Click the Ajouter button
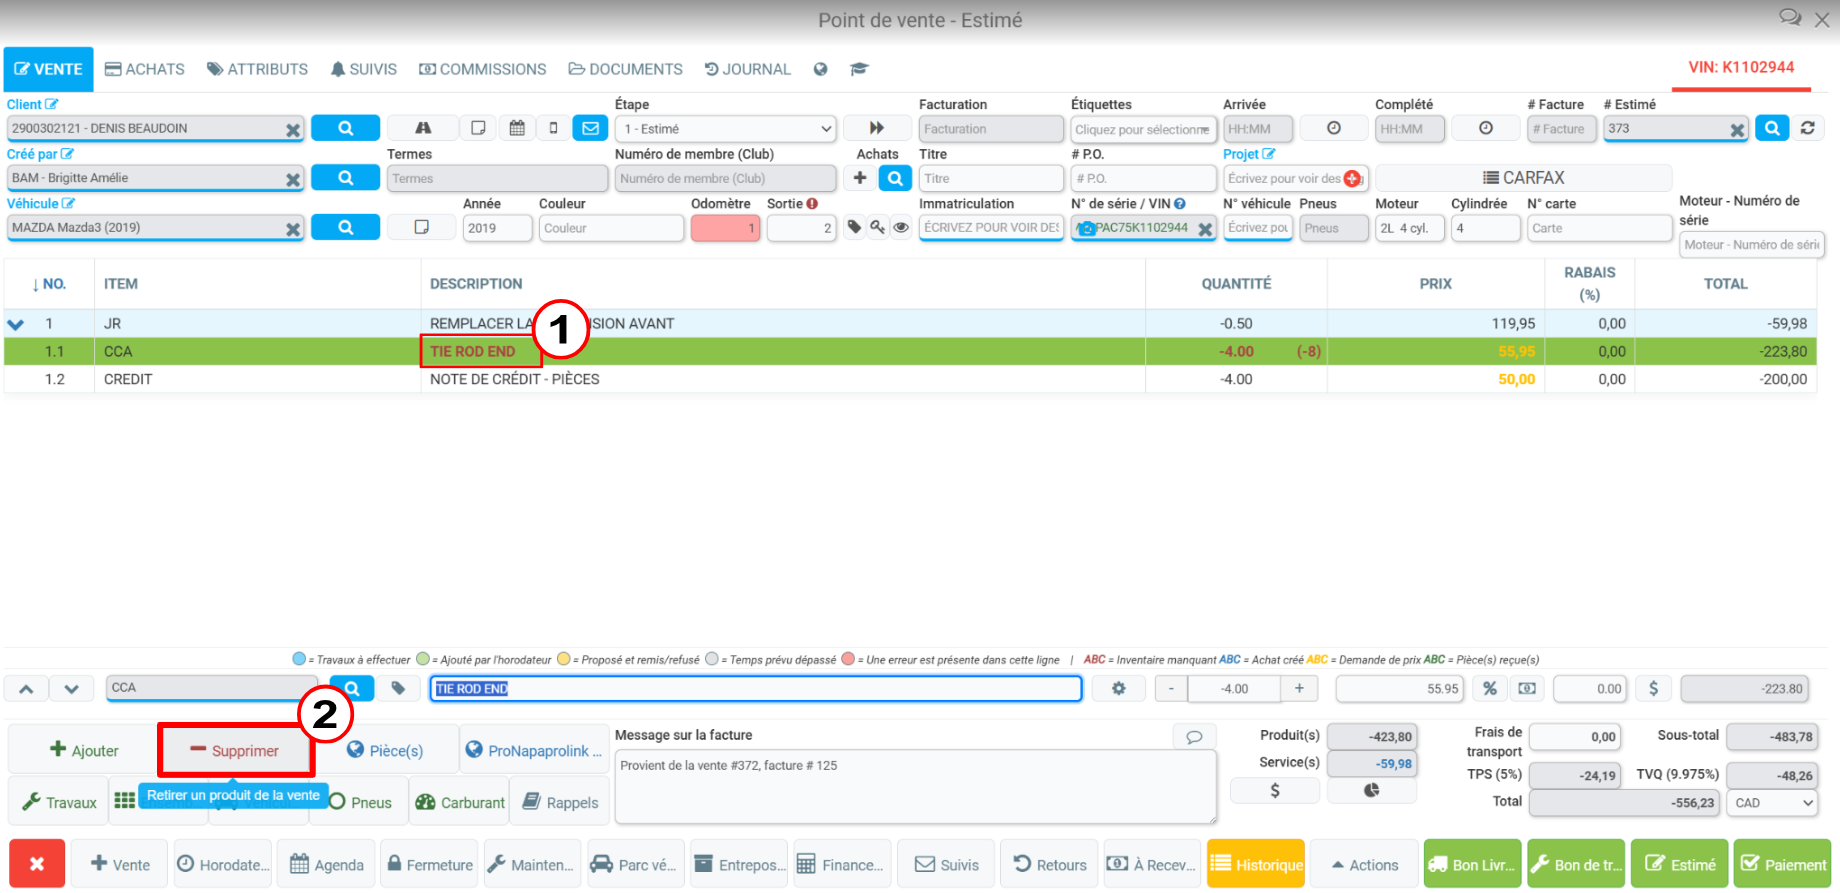The height and width of the screenshot is (893, 1840). [x=84, y=750]
